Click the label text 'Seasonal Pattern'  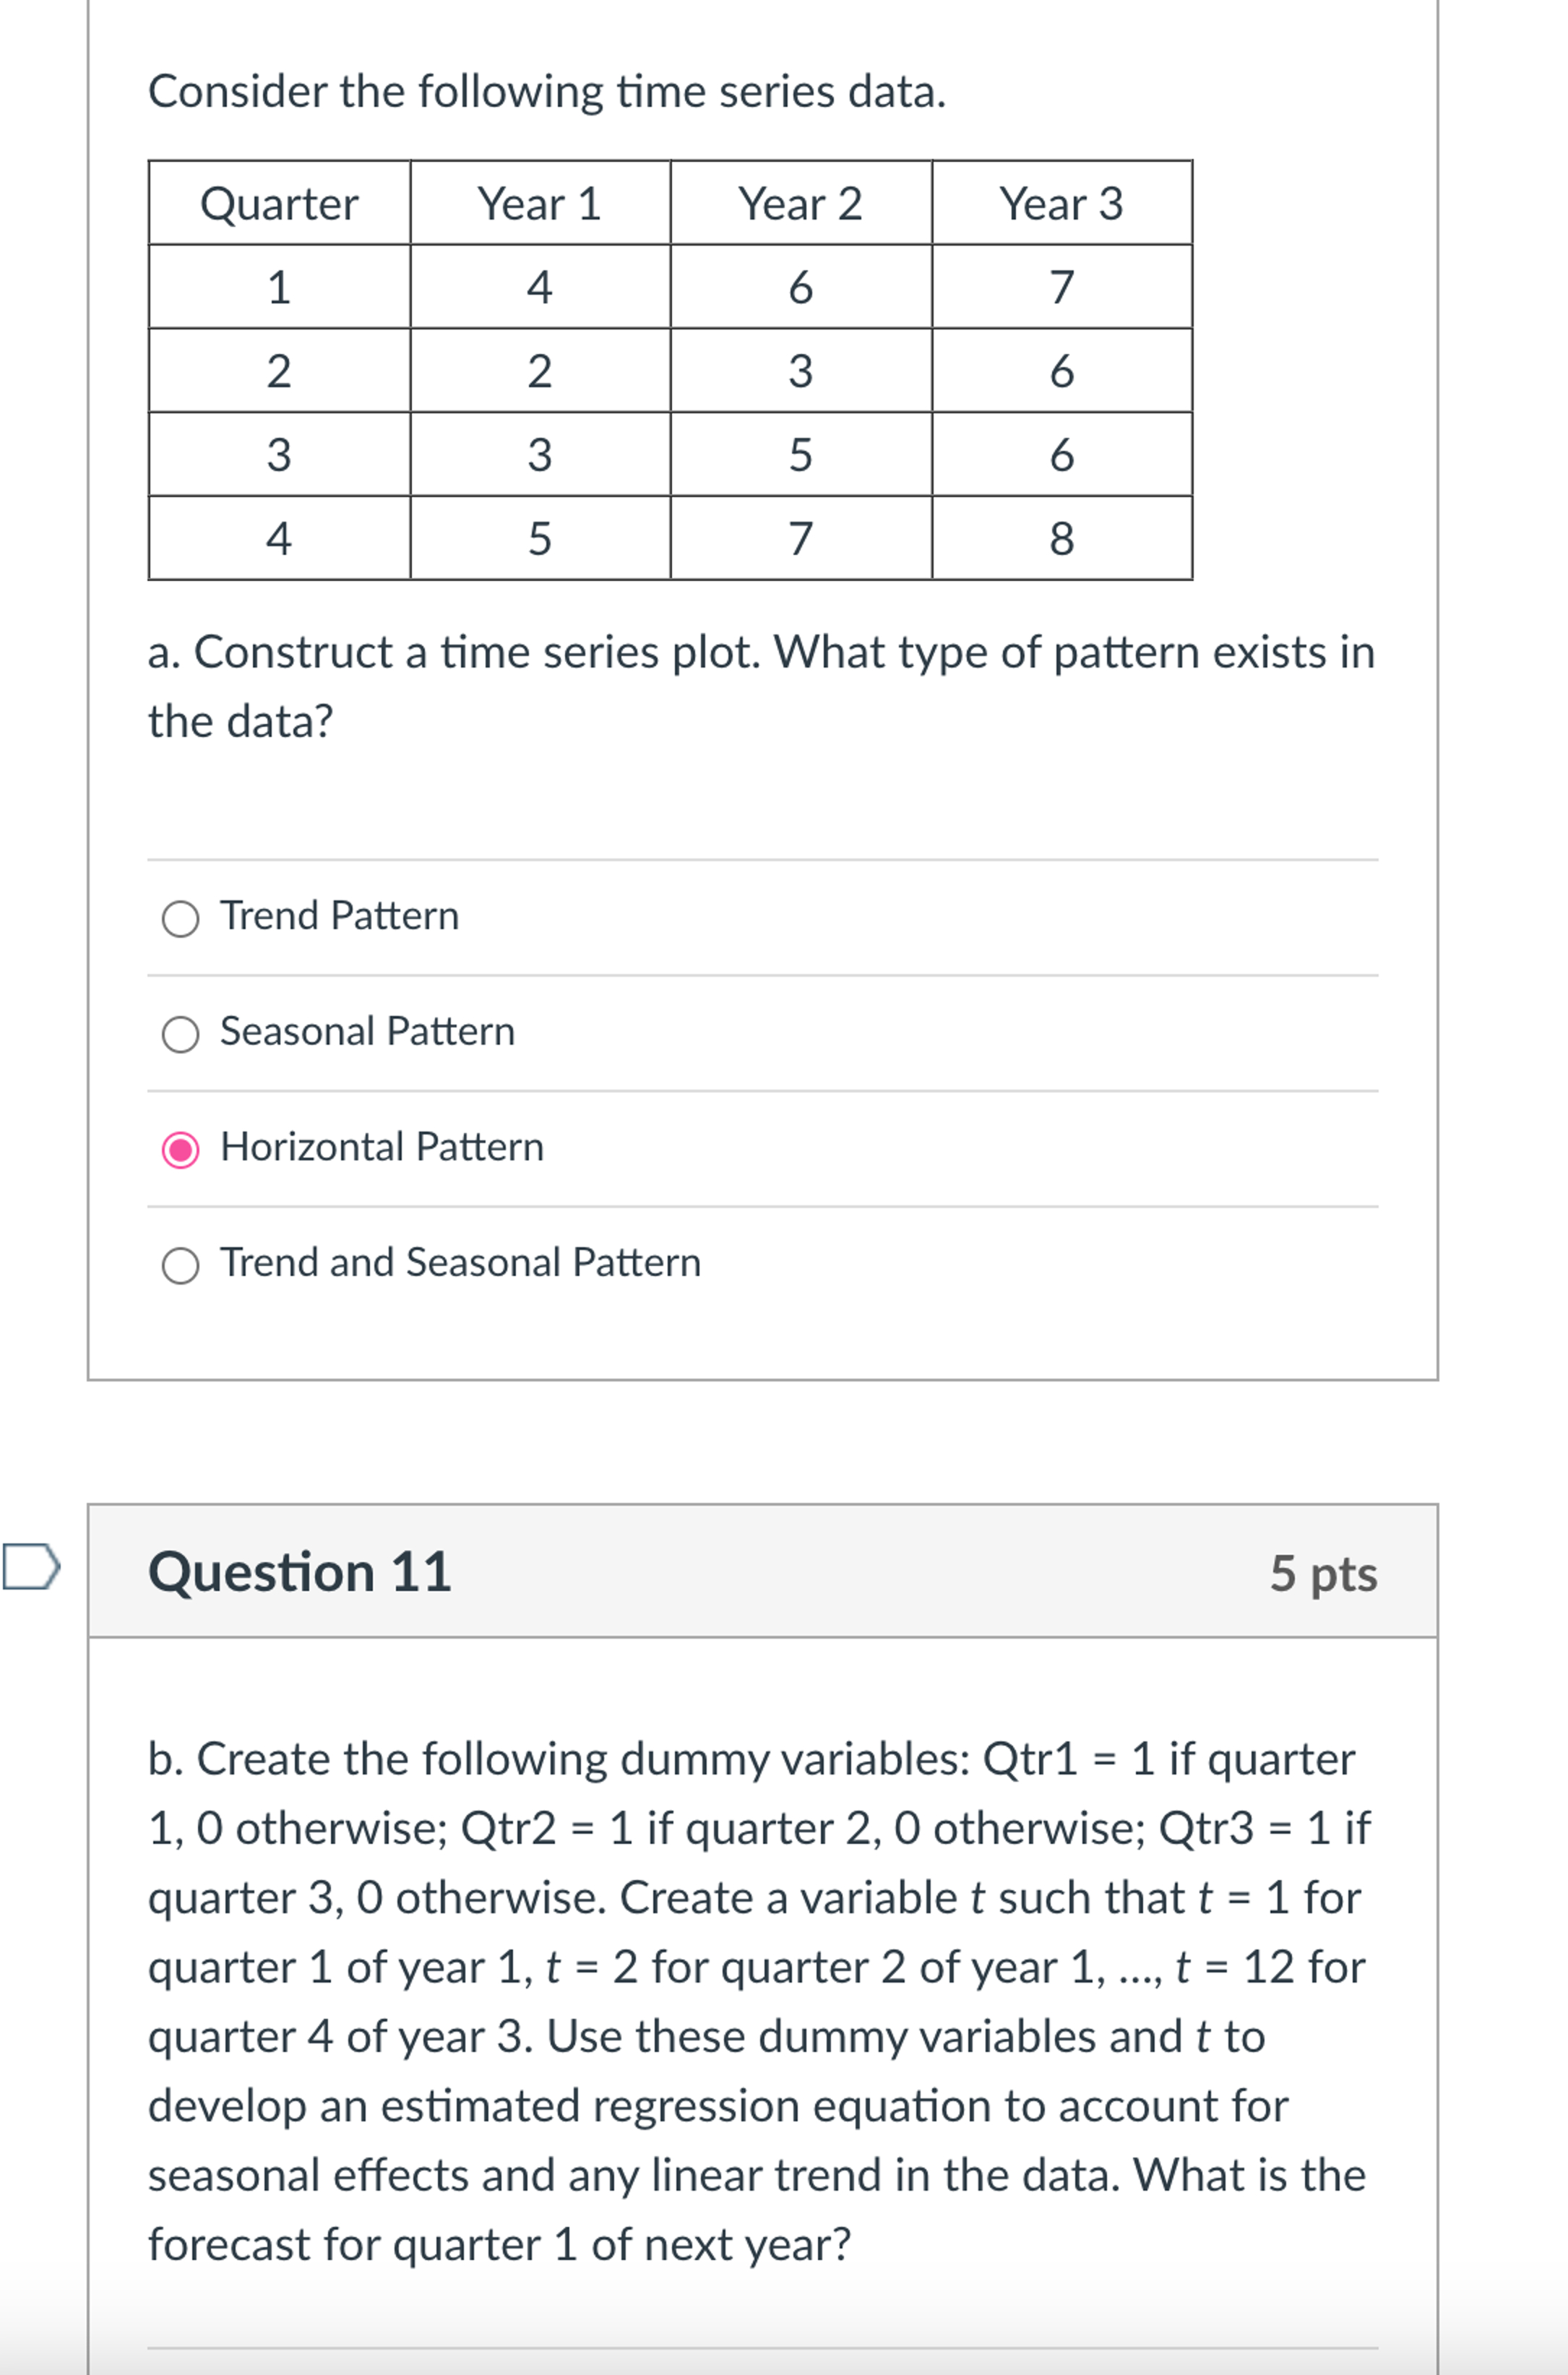368,1032
